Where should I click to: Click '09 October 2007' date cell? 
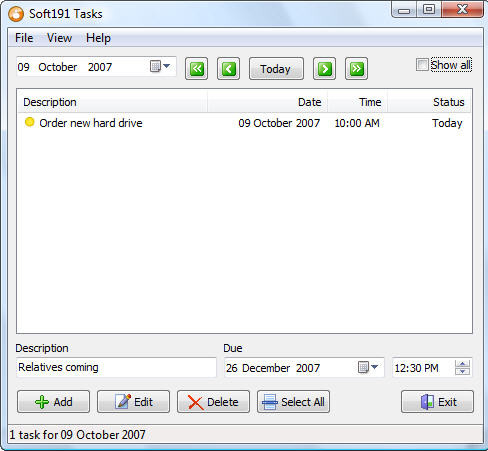(279, 123)
